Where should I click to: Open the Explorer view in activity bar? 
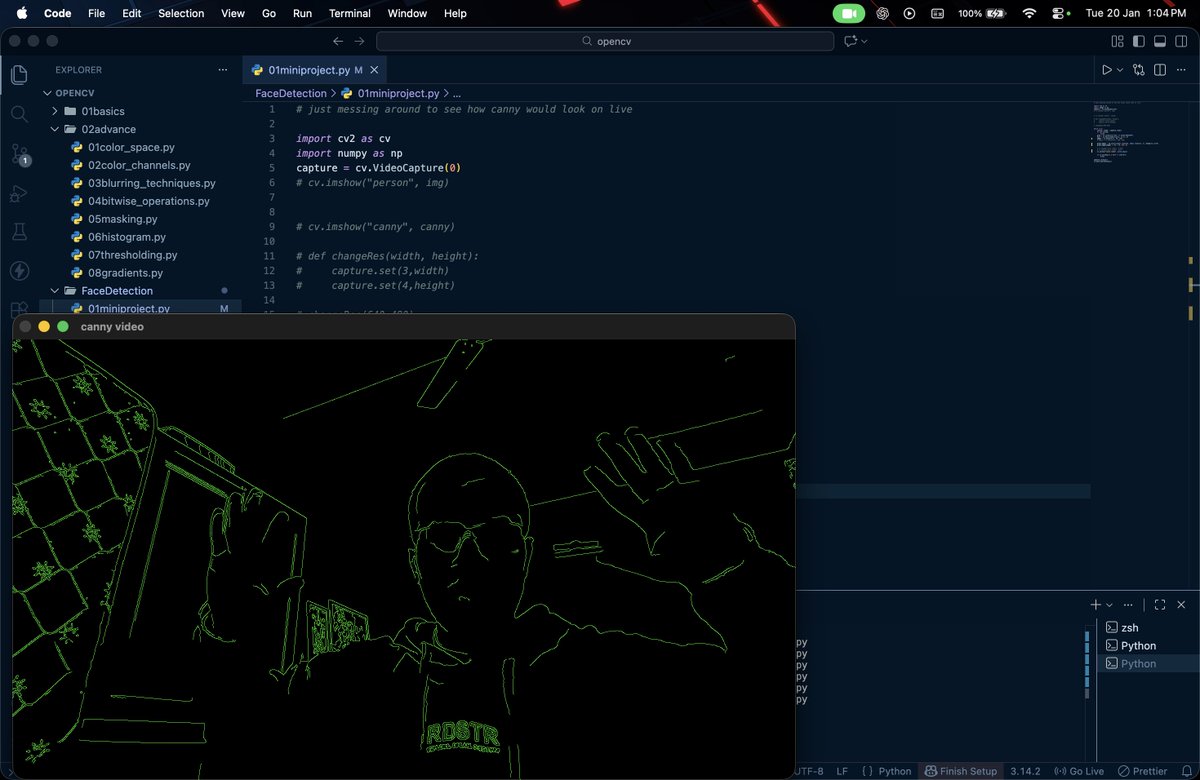click(x=19, y=75)
